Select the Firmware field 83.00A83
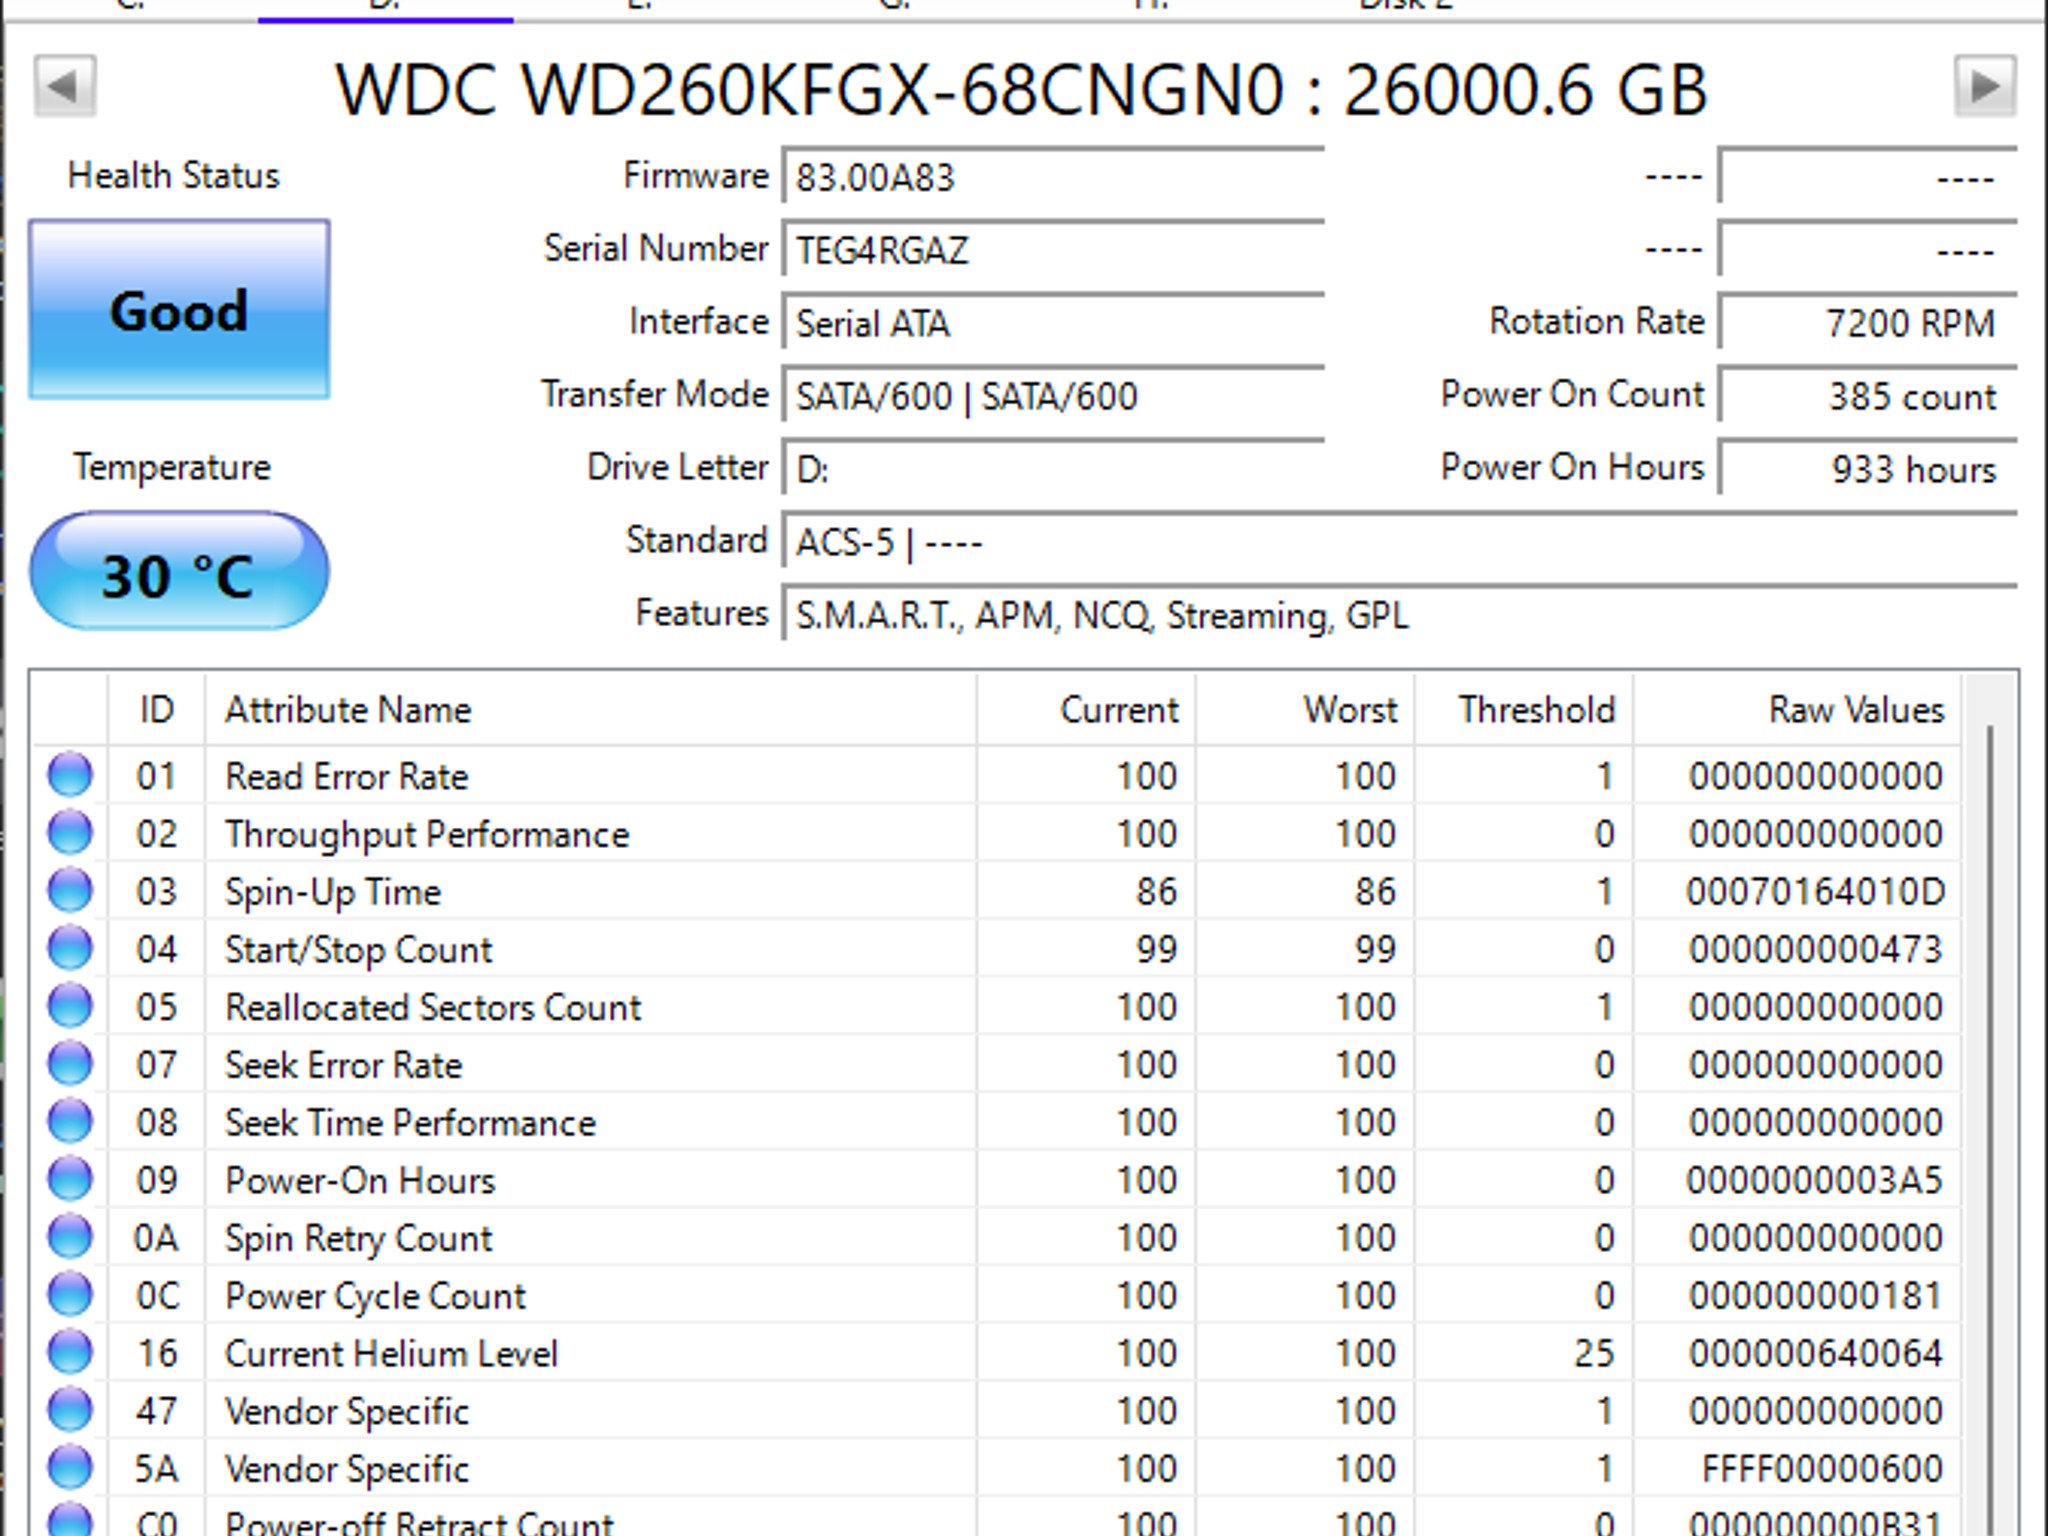Viewport: 2048px width, 1536px height. click(1054, 177)
